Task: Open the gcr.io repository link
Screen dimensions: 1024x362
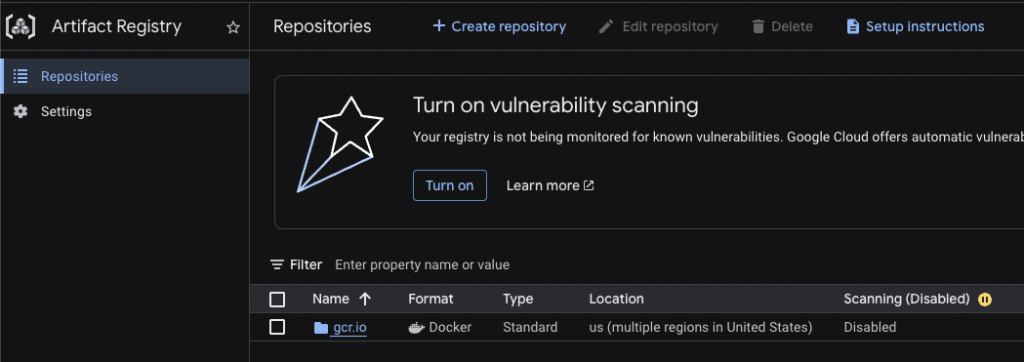Action: (x=349, y=327)
